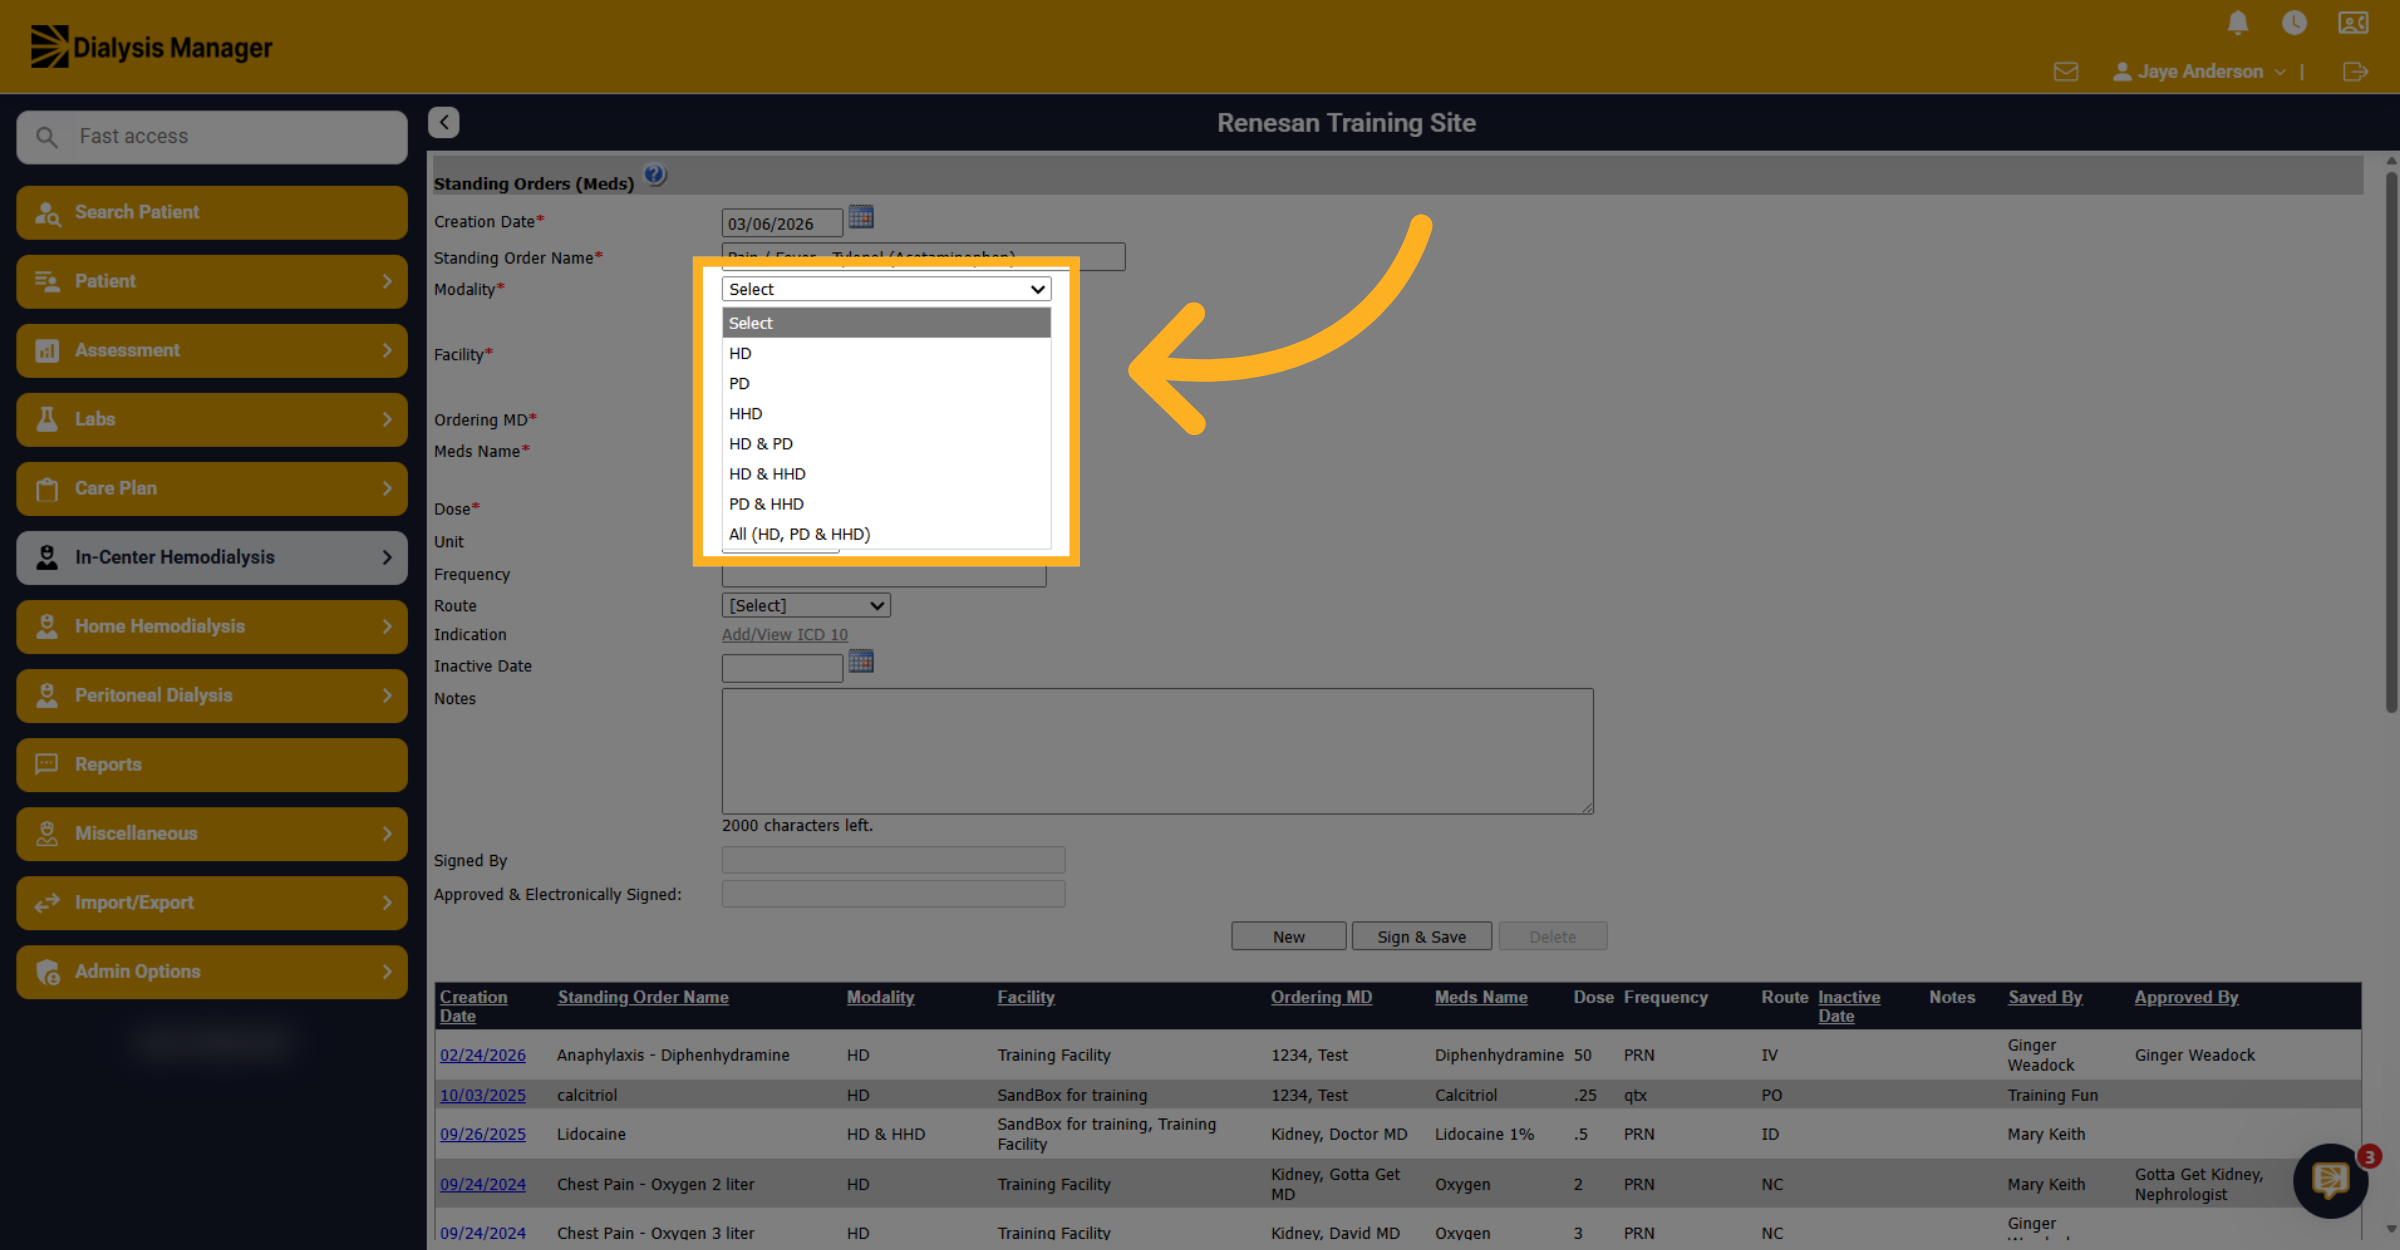Open Inactive Date calendar picker icon
The height and width of the screenshot is (1250, 2400).
coord(861,661)
